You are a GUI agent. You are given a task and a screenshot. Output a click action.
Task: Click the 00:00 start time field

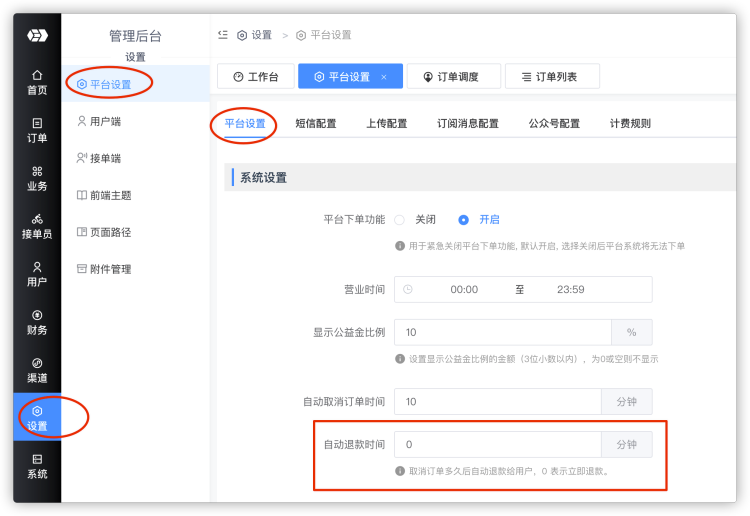(x=464, y=289)
